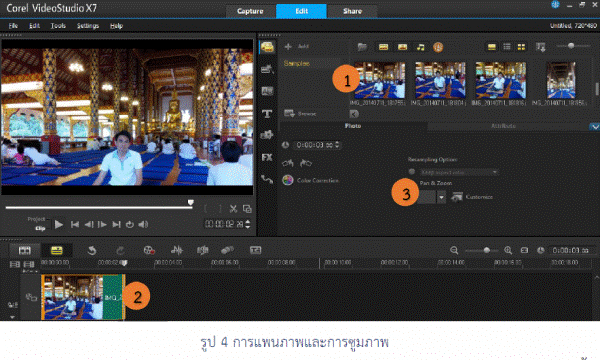Click the Browse button
Screen dimensions: 600x360
point(300,114)
